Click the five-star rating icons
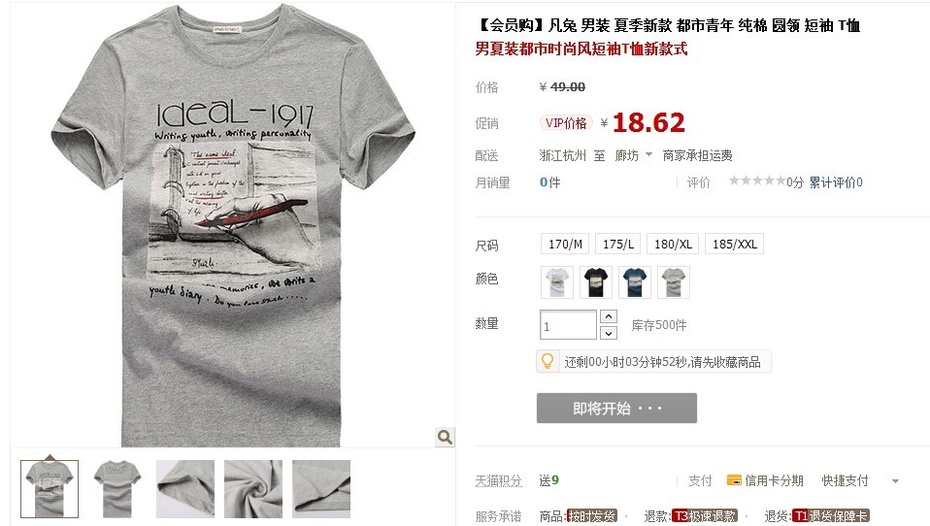 click(x=757, y=180)
